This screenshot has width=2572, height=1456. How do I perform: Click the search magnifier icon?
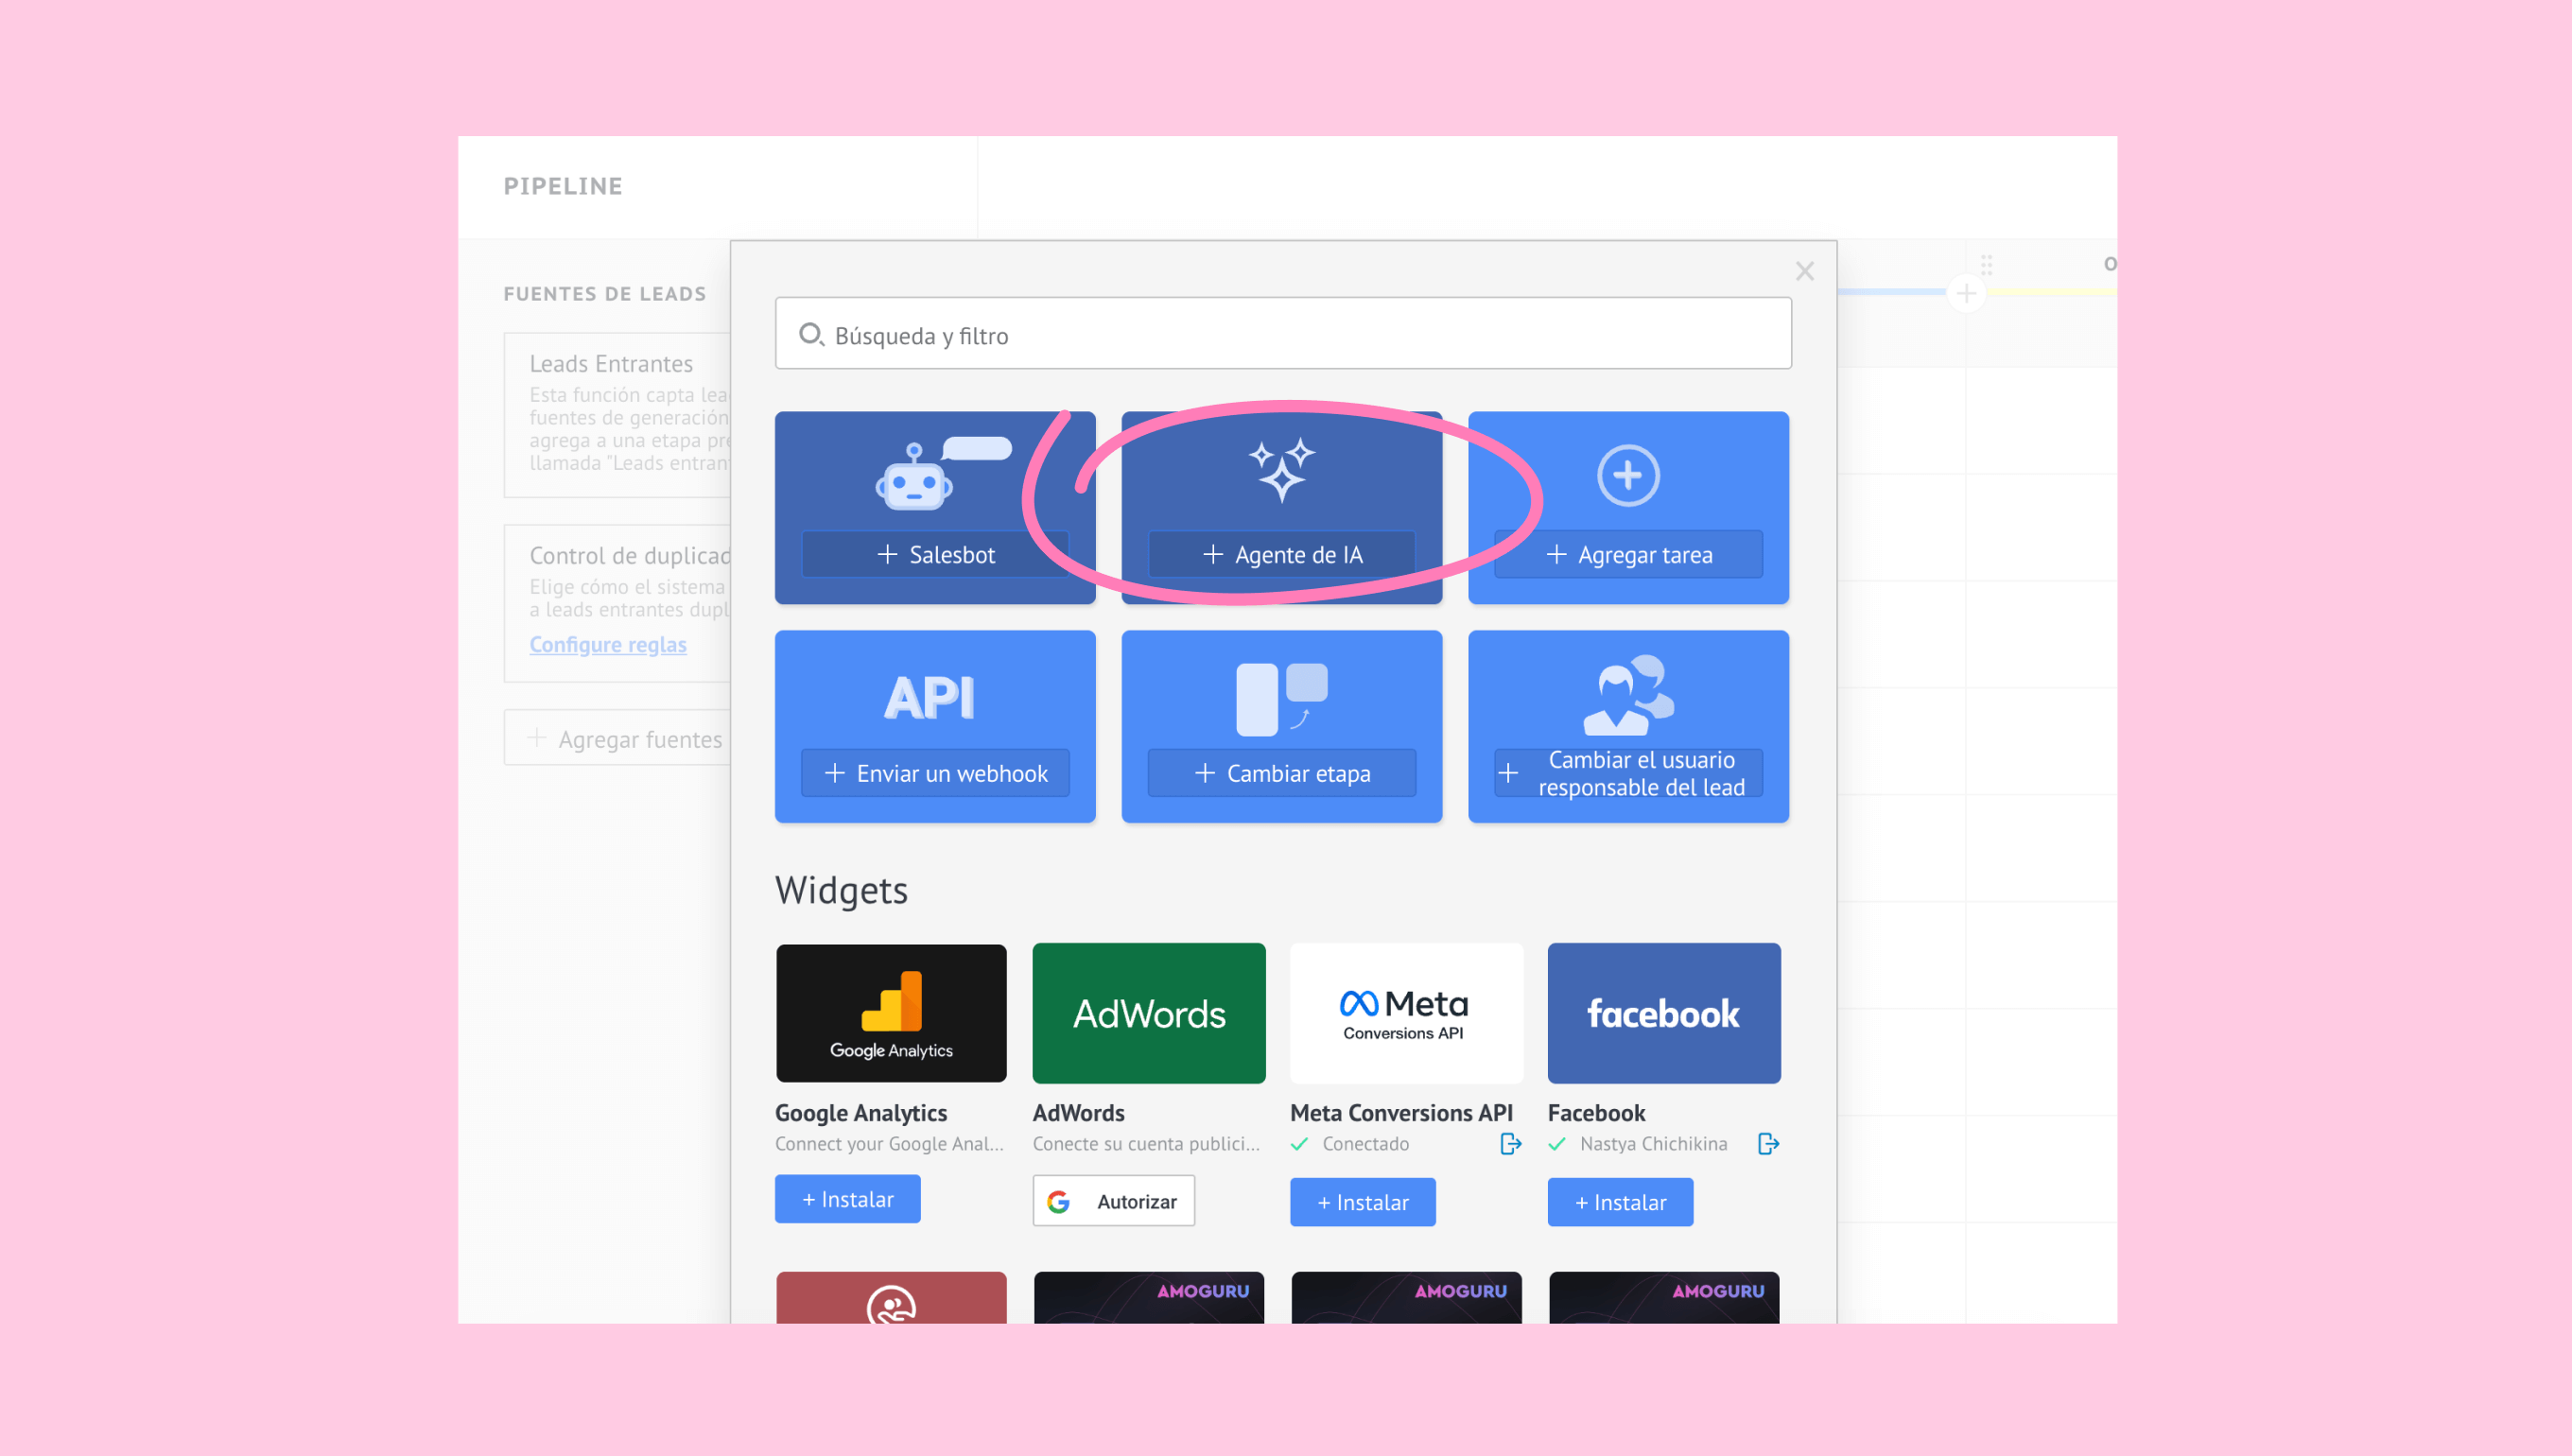[x=811, y=334]
